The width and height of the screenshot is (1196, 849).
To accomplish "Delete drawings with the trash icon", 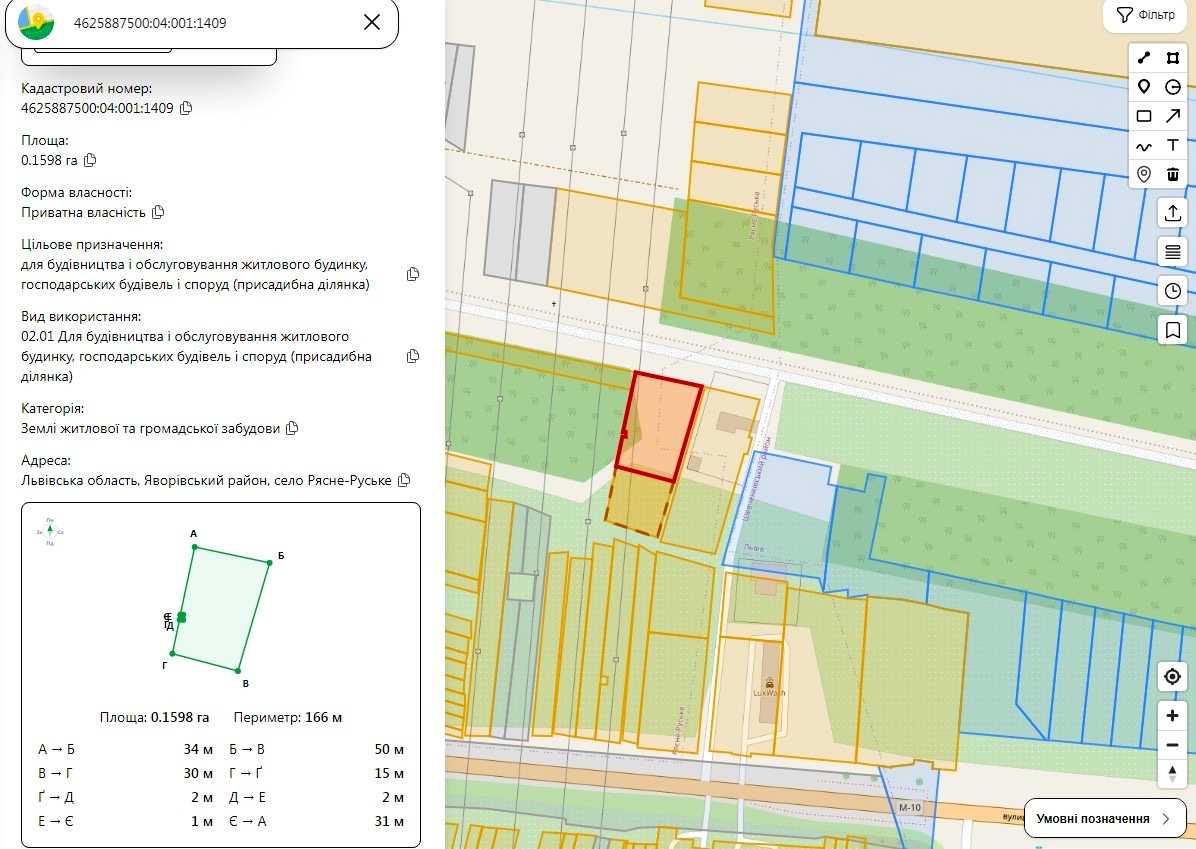I will pos(1173,175).
